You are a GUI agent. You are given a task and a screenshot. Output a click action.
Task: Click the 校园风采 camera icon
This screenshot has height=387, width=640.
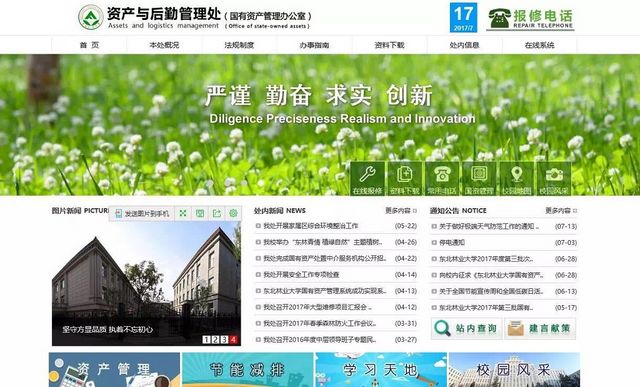554,178
